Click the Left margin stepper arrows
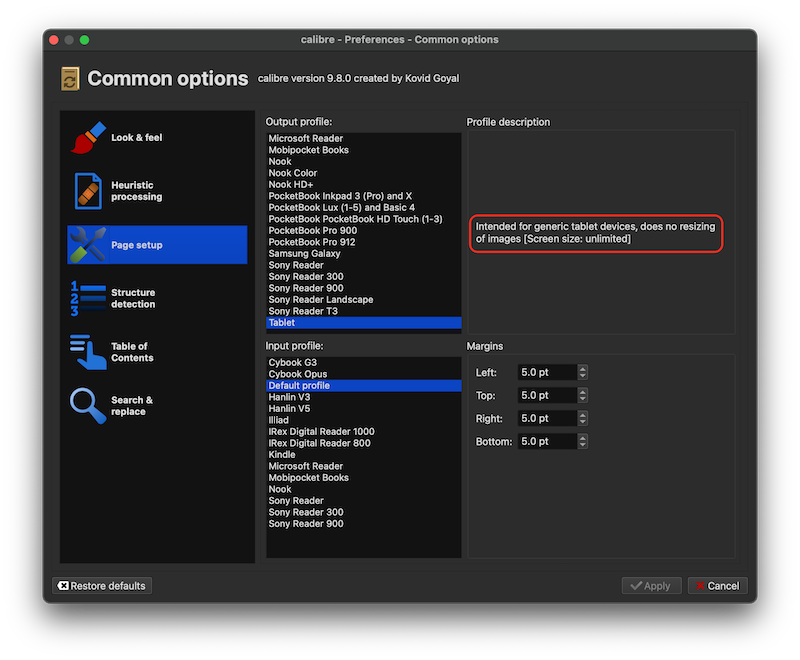Screen dimensions: 800x660 point(583,372)
